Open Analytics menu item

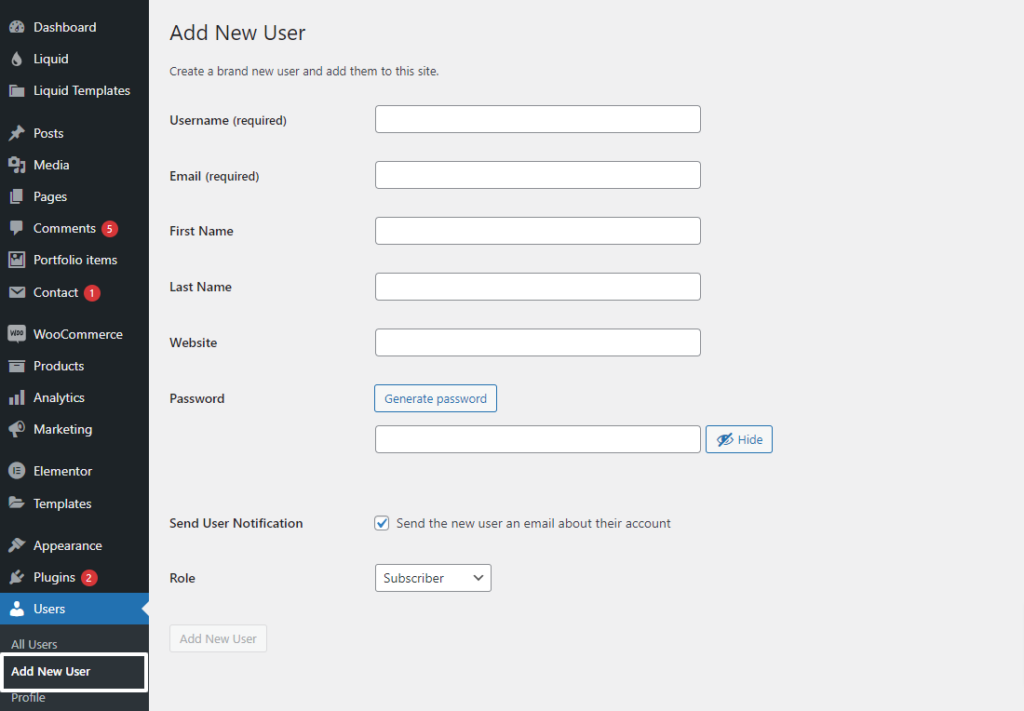pyautogui.click(x=74, y=398)
